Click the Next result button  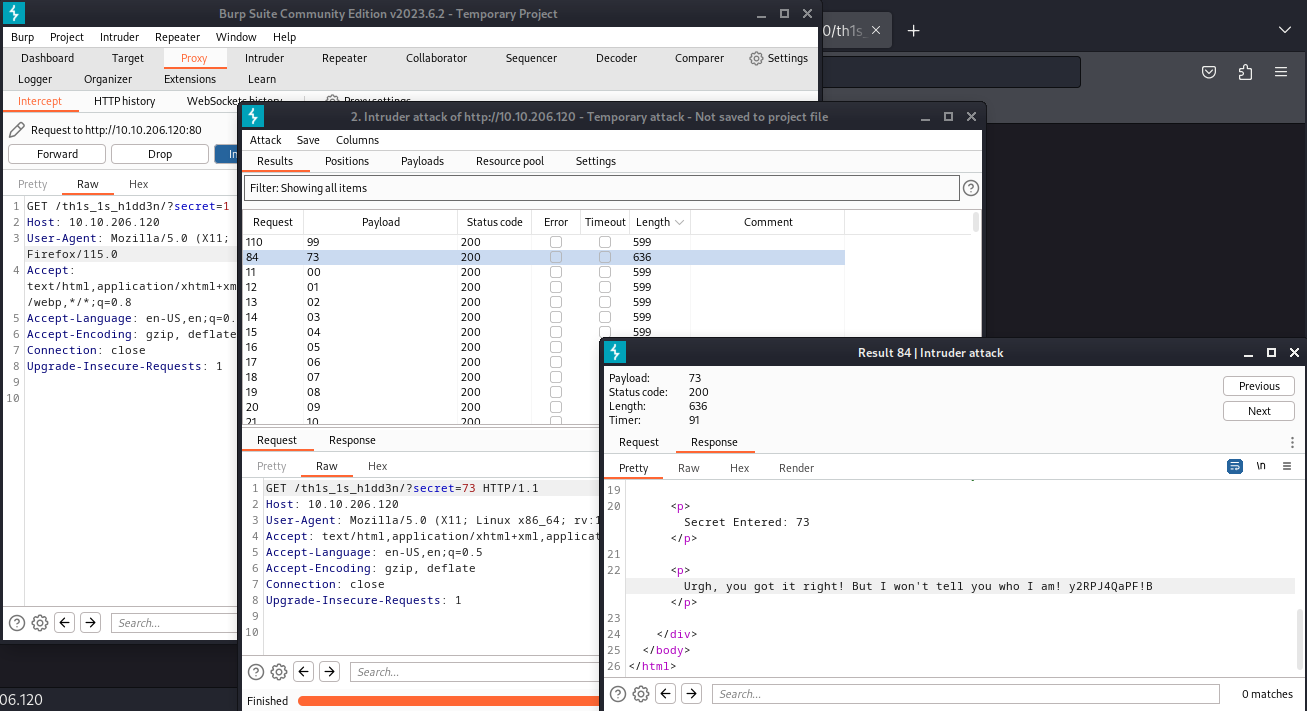coord(1259,411)
